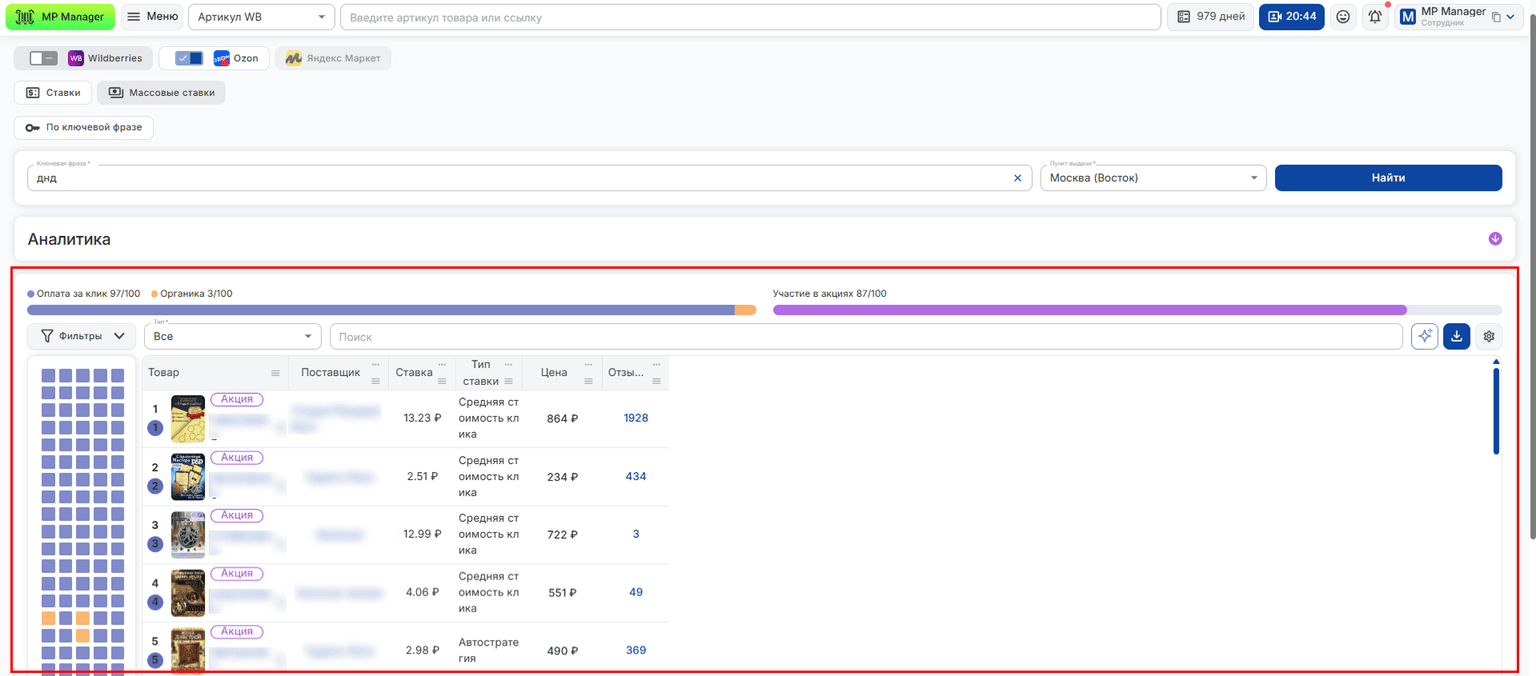Toggle the Ozon marketplace switch
This screenshot has height=676, width=1536.
coord(188,58)
